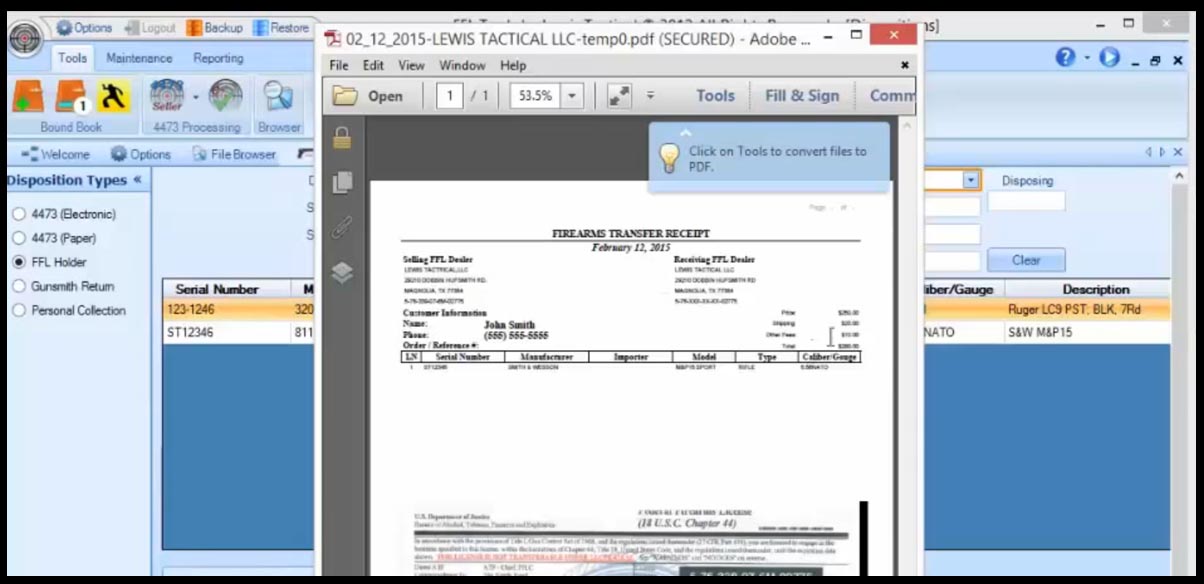
Task: Click Logout in the top bar
Action: point(150,28)
